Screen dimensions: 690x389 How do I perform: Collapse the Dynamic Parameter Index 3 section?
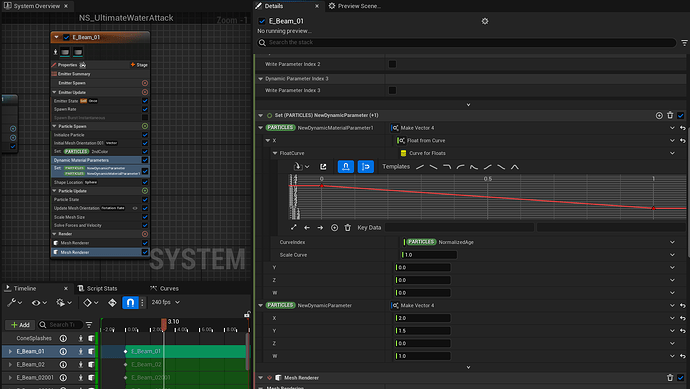click(261, 79)
